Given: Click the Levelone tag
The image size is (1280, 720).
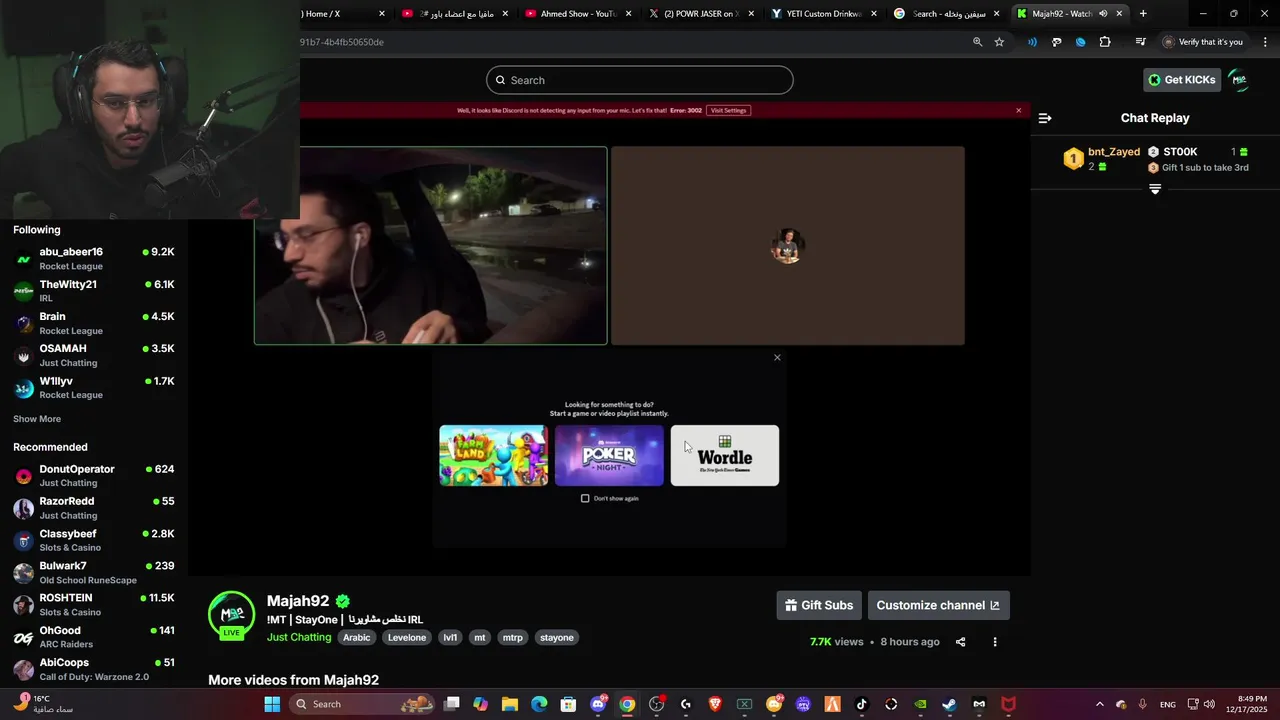Looking at the screenshot, I should click(407, 637).
